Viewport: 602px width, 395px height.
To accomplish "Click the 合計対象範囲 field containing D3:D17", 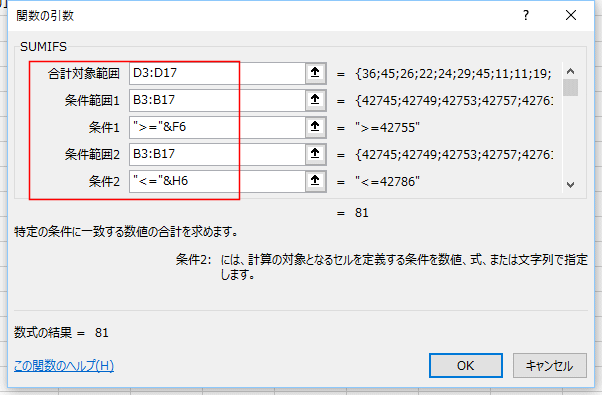I will point(217,73).
